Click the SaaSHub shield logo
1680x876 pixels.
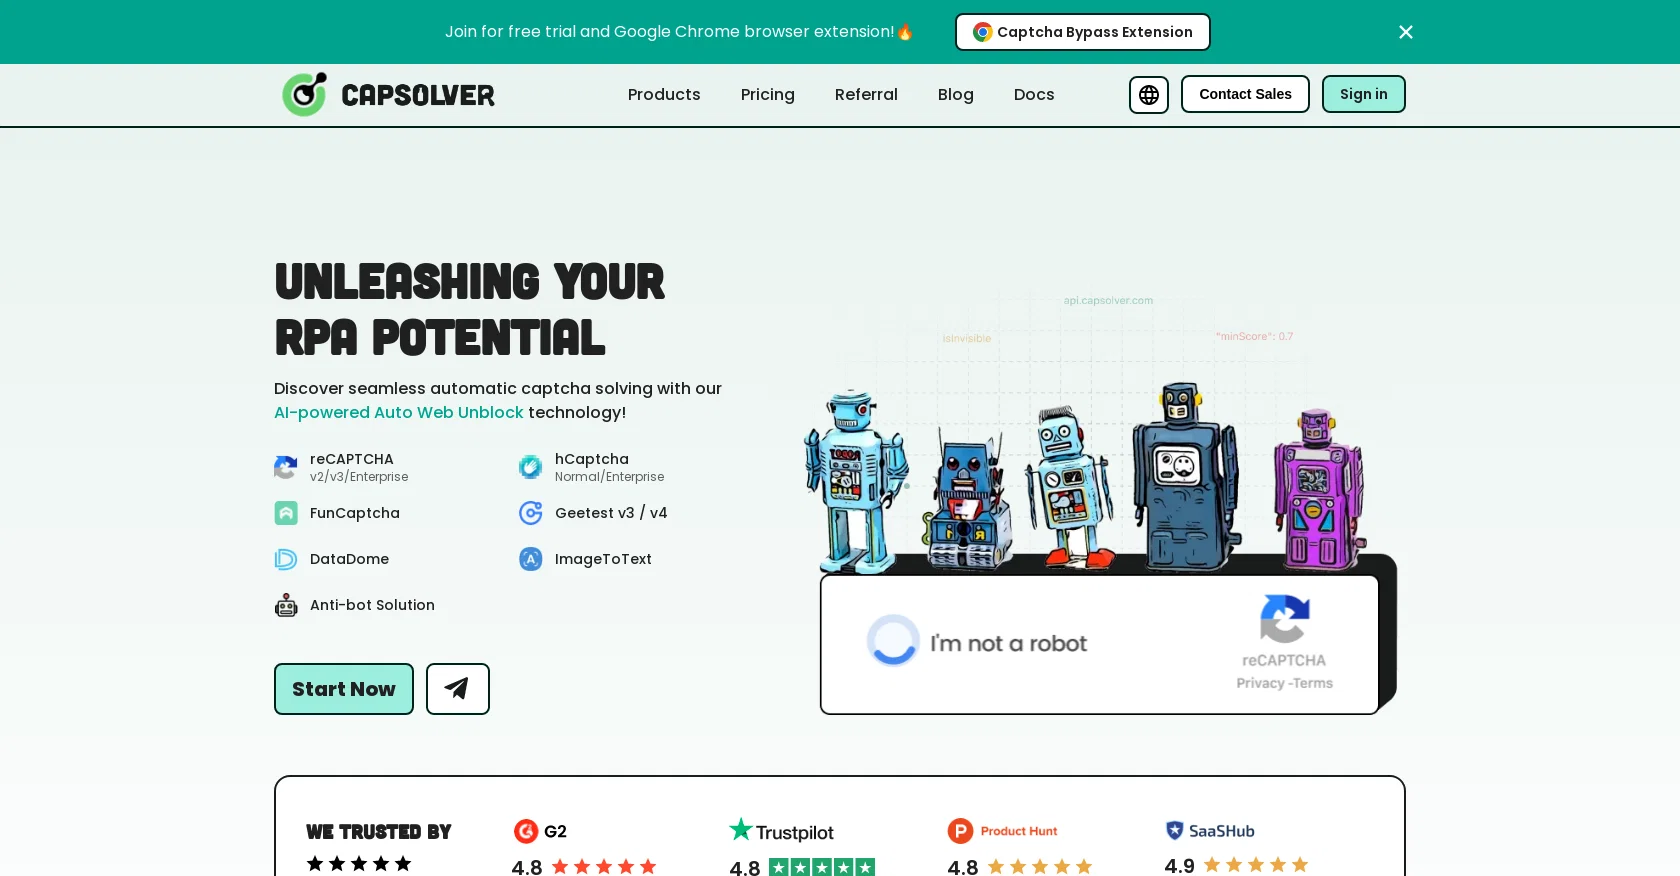[x=1175, y=830]
